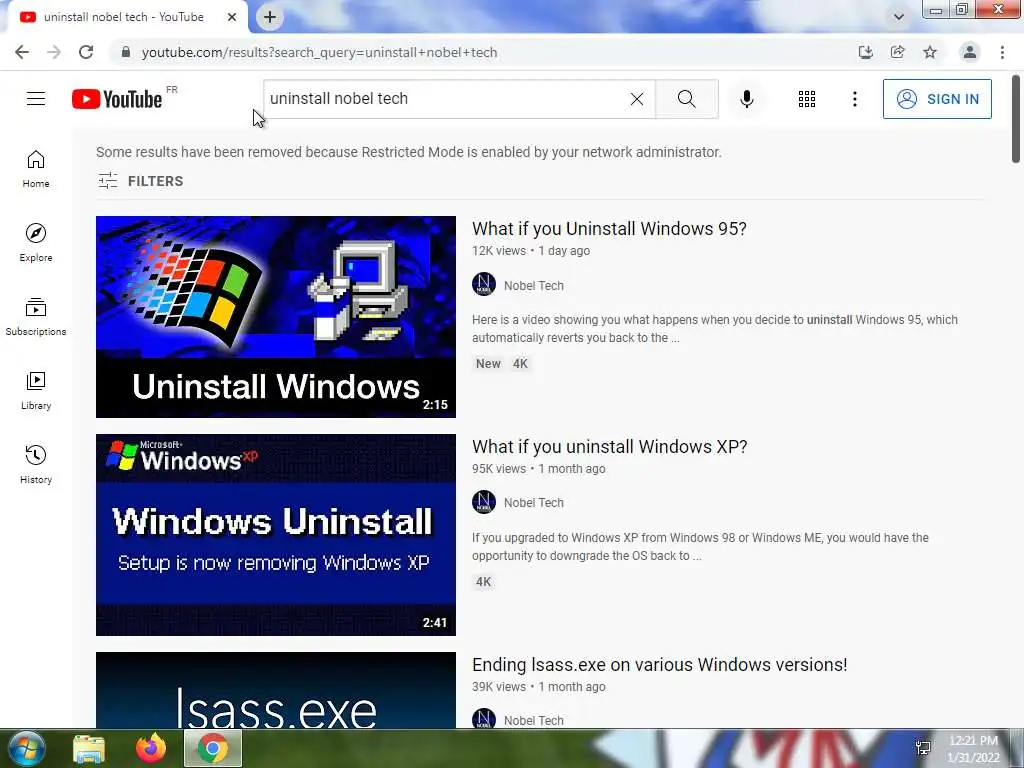Open History in the sidebar
Screen dimensions: 1024x768
36,464
